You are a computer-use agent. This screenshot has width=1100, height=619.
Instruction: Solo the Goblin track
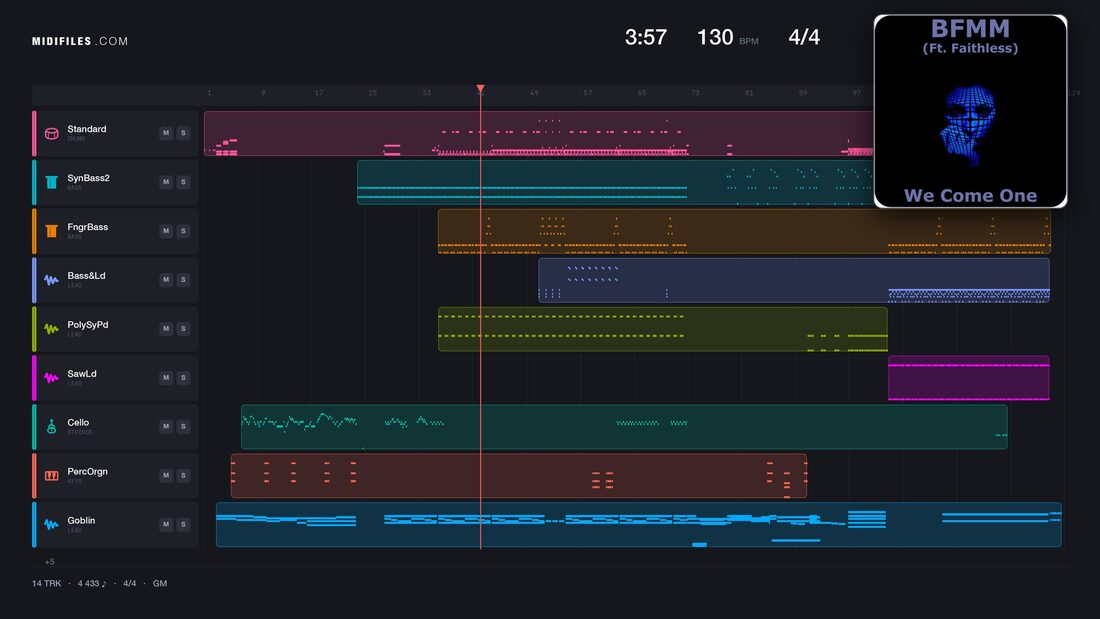tap(183, 524)
